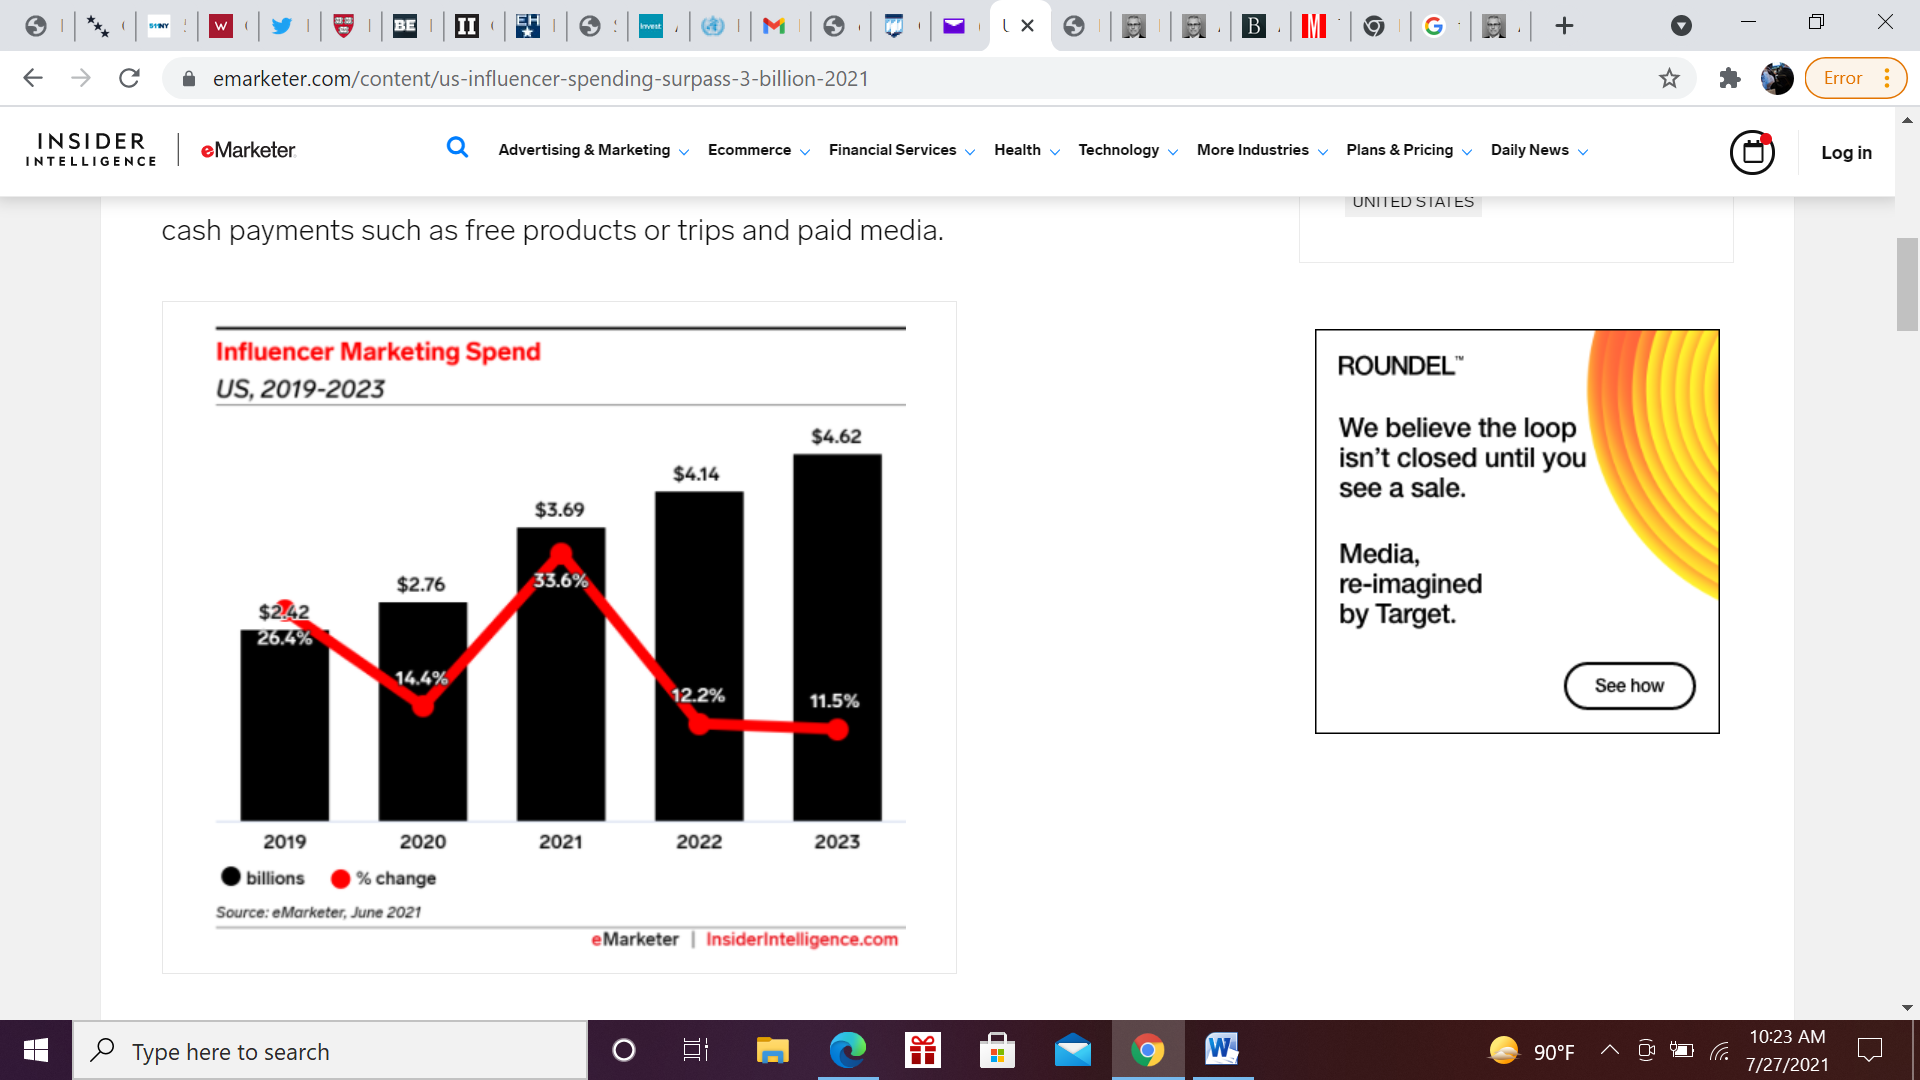Bookmark this page with star icon
The width and height of the screenshot is (1920, 1080).
pyautogui.click(x=1669, y=78)
